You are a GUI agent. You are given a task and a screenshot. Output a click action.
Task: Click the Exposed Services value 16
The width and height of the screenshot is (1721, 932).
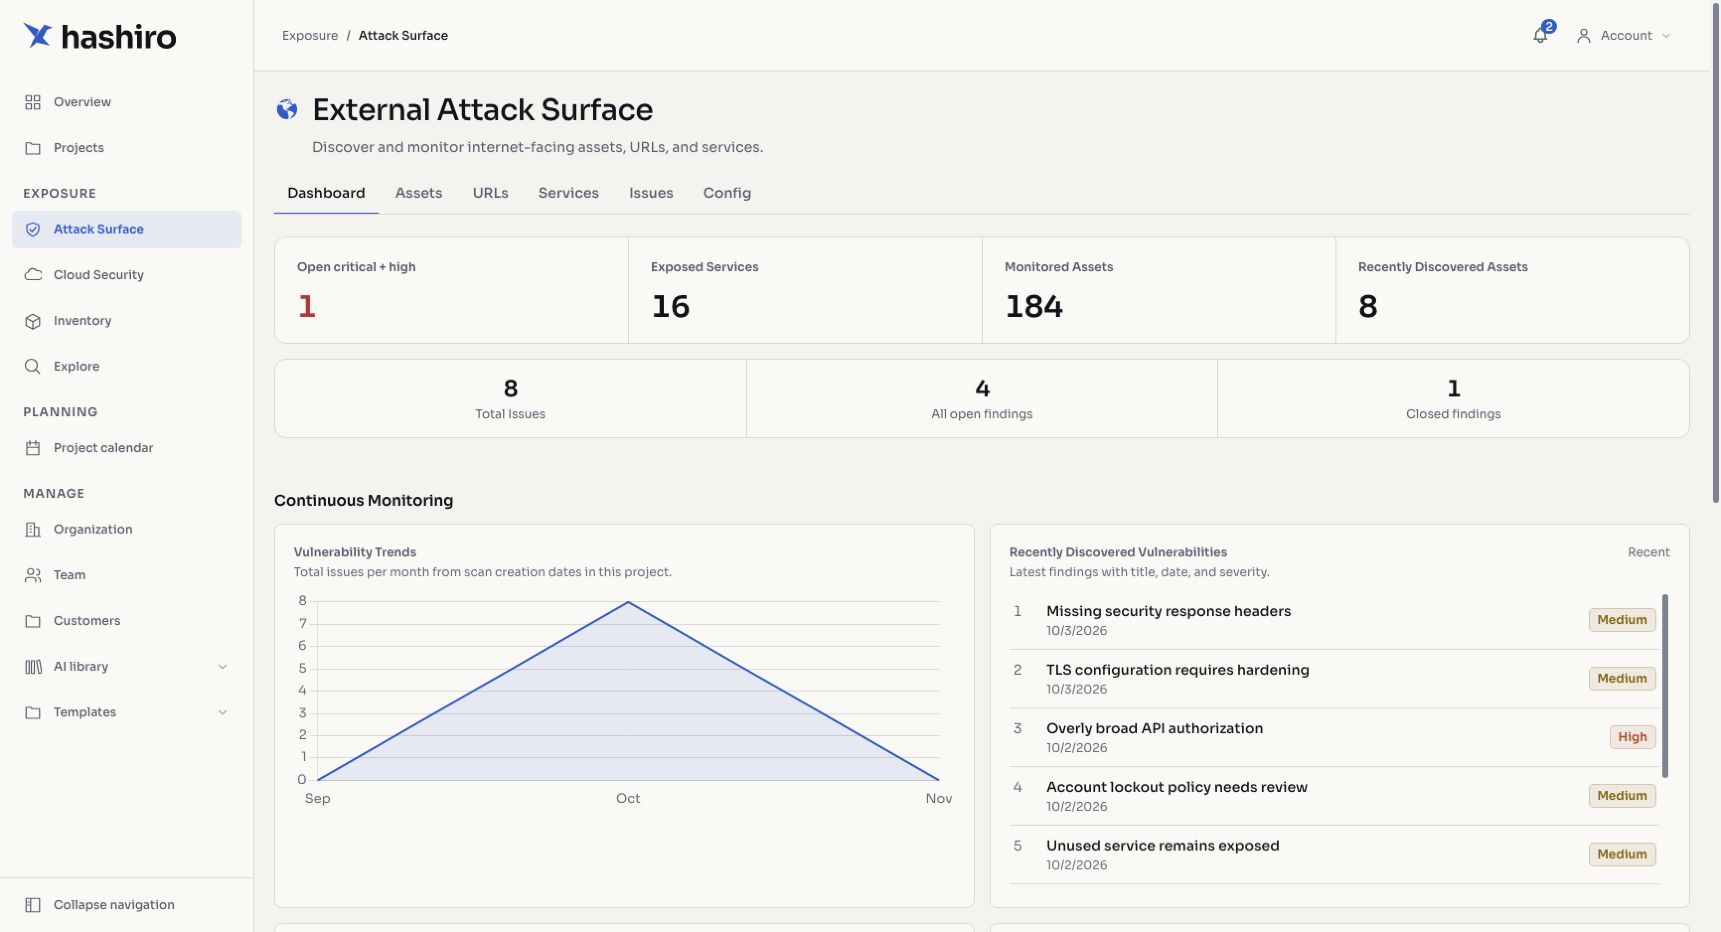tap(671, 306)
